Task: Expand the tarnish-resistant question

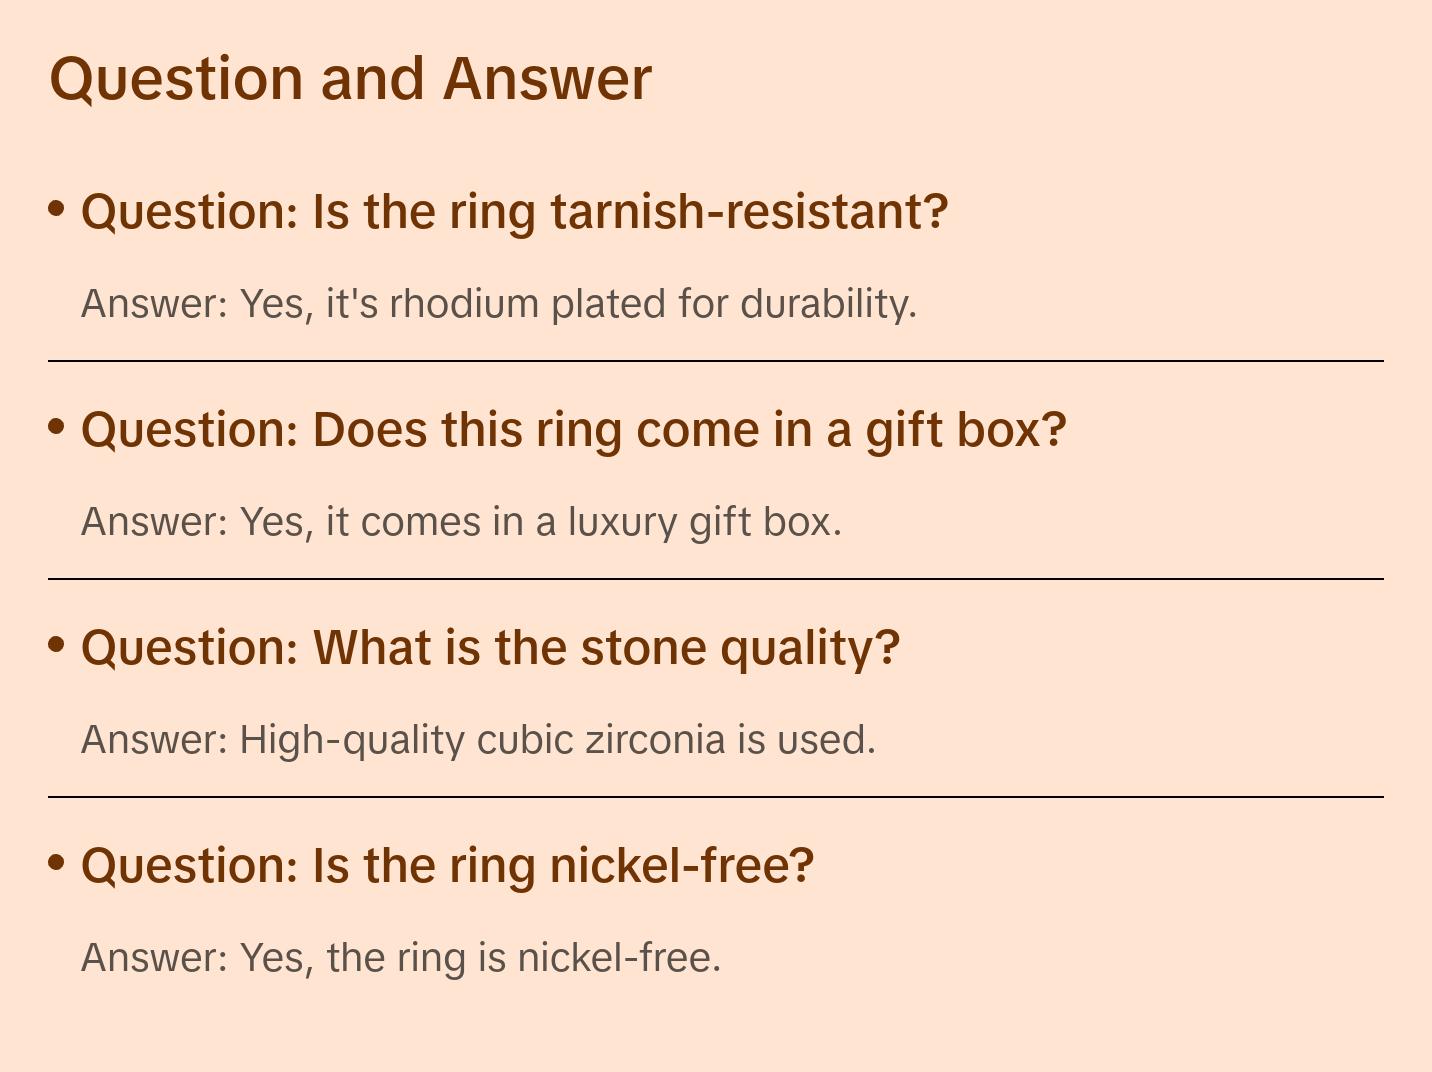Action: (514, 212)
